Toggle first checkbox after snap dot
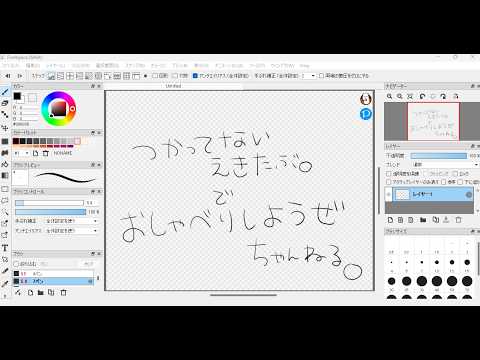Image resolution: width=480 pixels, height=360 pixels. pyautogui.click(x=155, y=76)
